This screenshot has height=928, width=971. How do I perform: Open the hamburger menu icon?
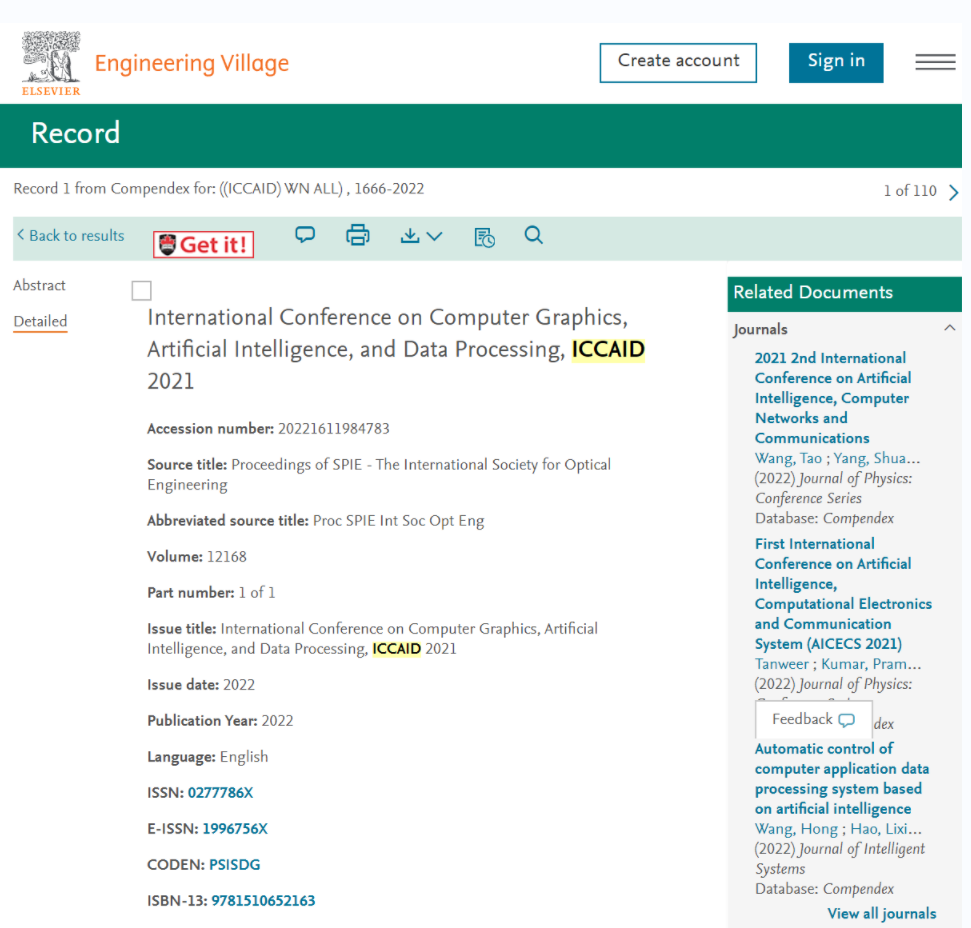pyautogui.click(x=935, y=62)
